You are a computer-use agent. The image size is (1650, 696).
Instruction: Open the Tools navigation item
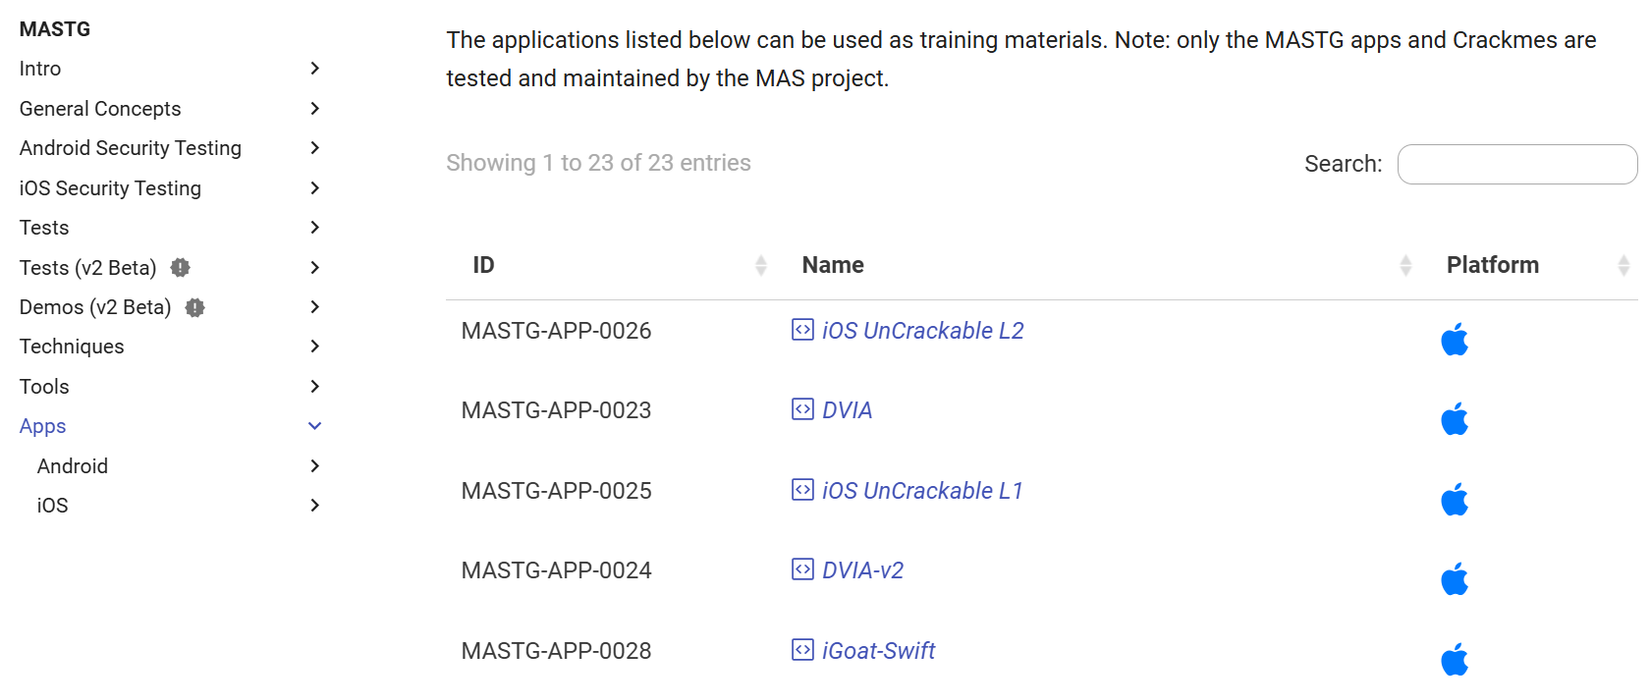point(44,387)
